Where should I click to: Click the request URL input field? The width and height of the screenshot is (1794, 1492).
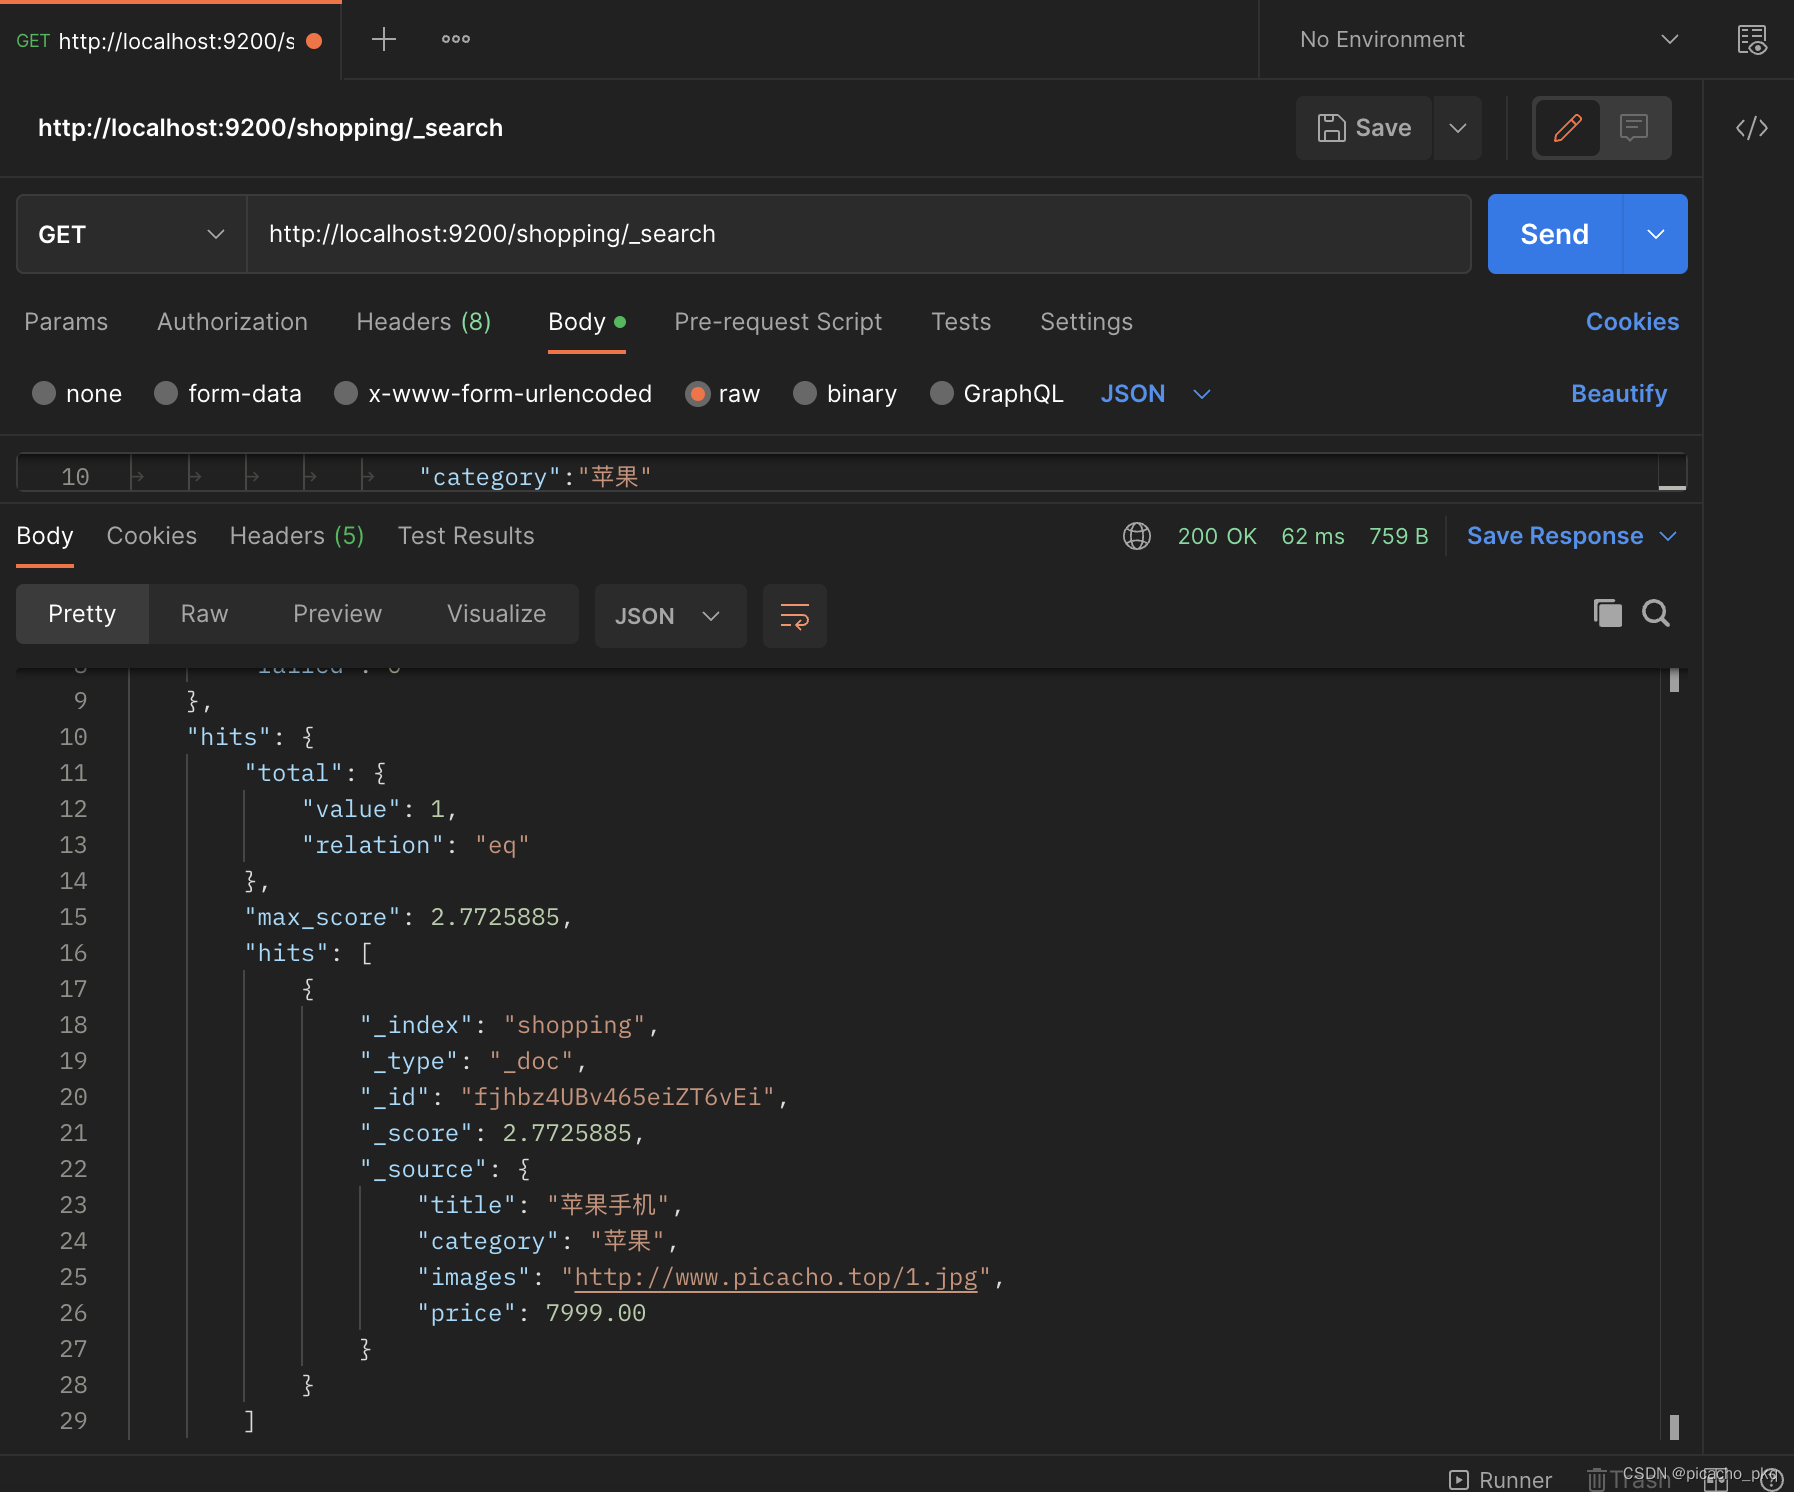point(858,234)
